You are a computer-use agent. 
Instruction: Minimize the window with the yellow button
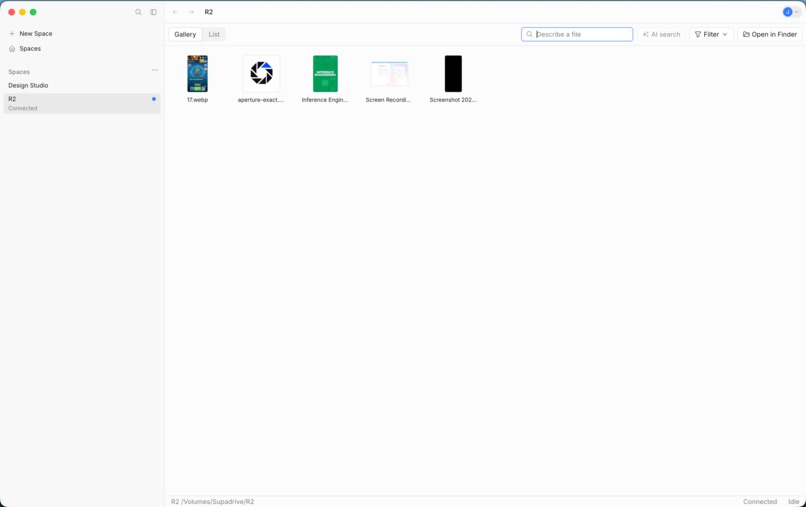coord(23,12)
